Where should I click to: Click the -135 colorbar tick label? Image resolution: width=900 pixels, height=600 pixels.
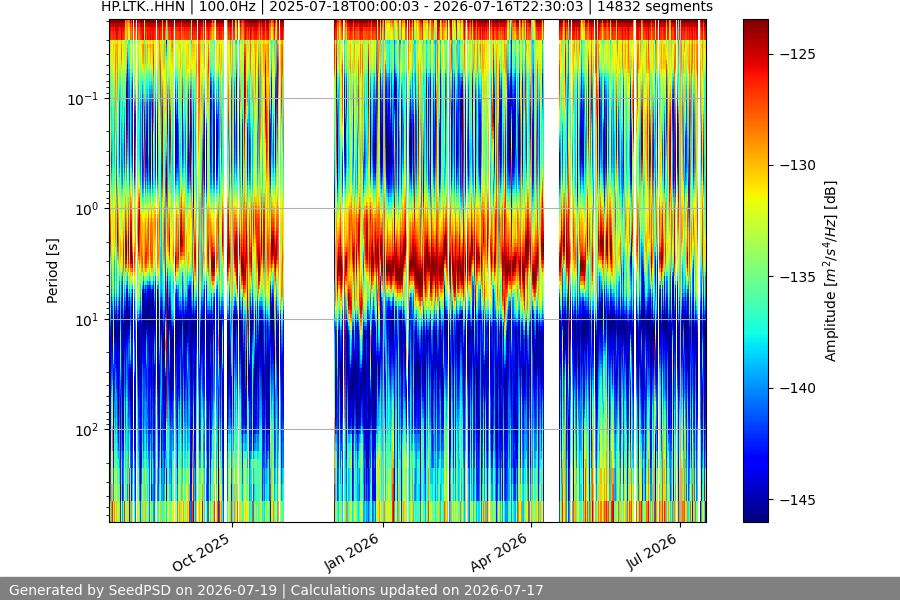[x=797, y=277]
